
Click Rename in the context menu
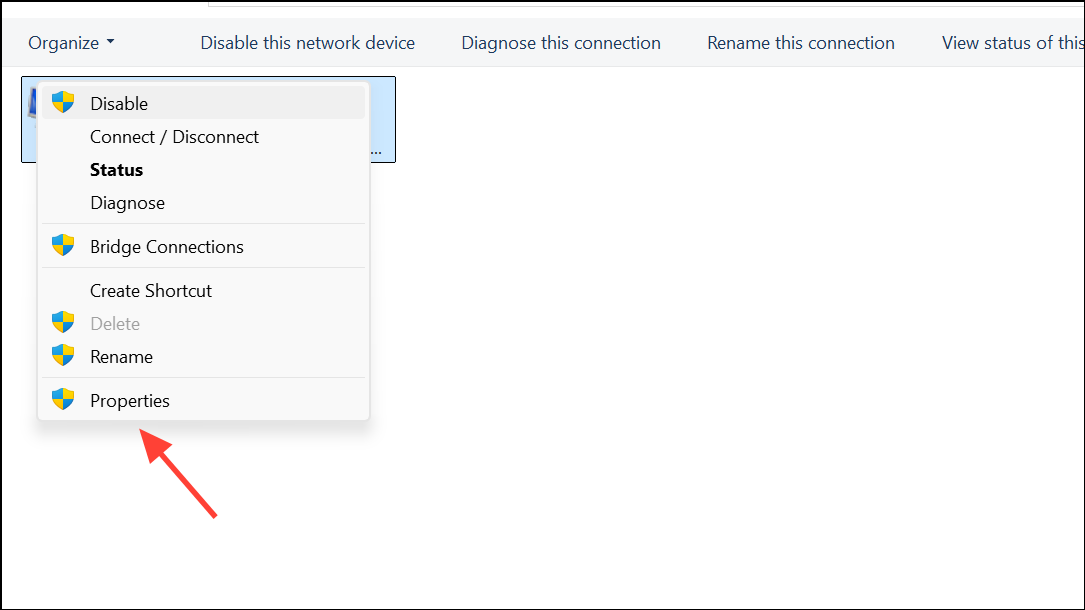(x=121, y=356)
